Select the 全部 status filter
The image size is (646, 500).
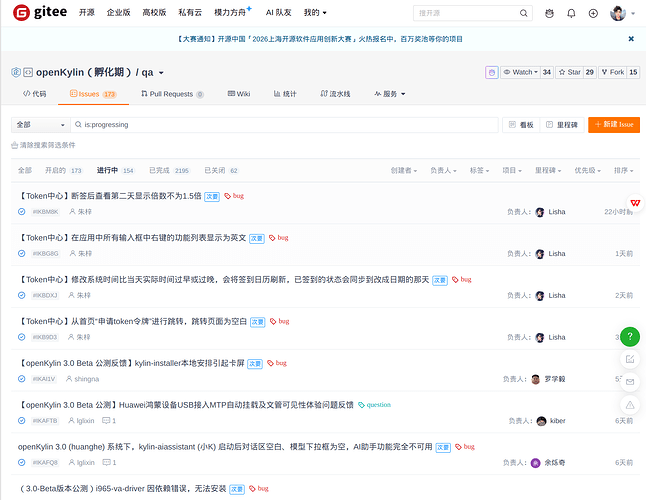[x=25, y=171]
